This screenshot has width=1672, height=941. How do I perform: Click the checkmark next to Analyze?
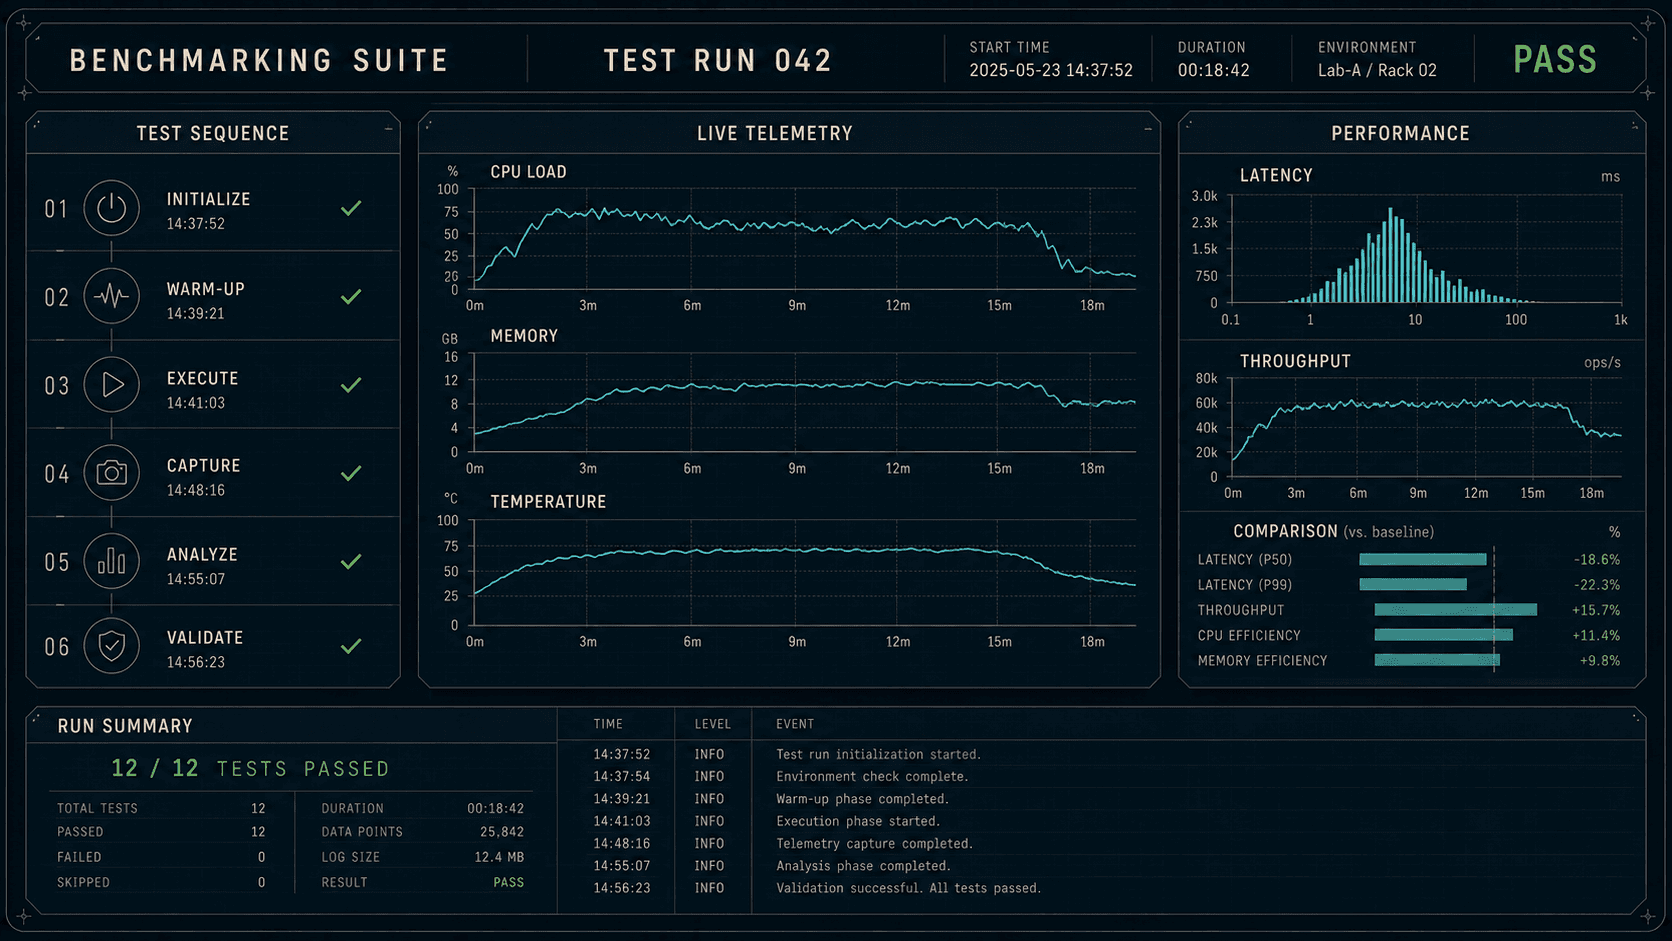[x=351, y=562]
